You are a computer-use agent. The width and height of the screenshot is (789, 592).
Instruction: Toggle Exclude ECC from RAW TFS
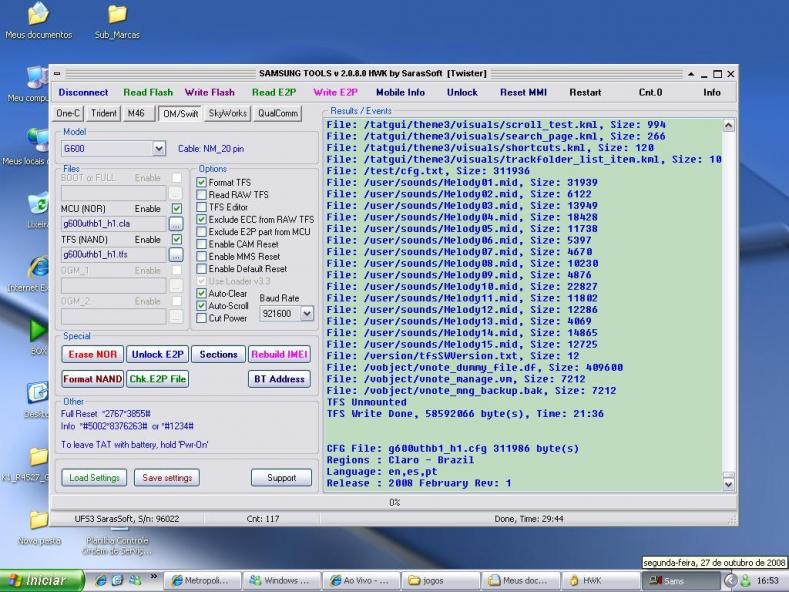click(x=201, y=219)
